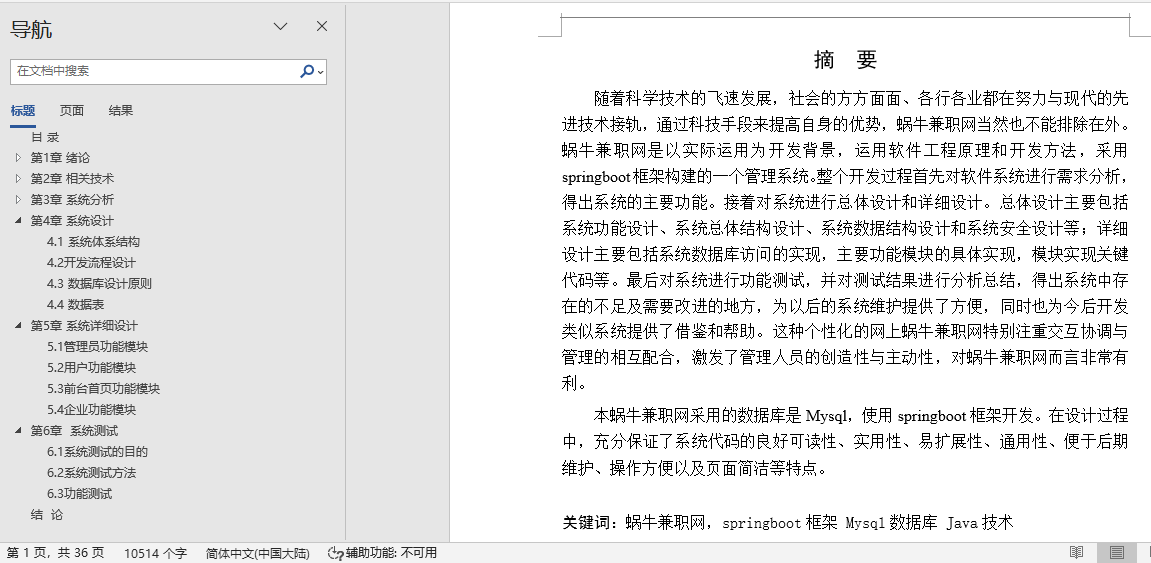Open accessibility checker 辅助功能: 不可用

[x=382, y=553]
